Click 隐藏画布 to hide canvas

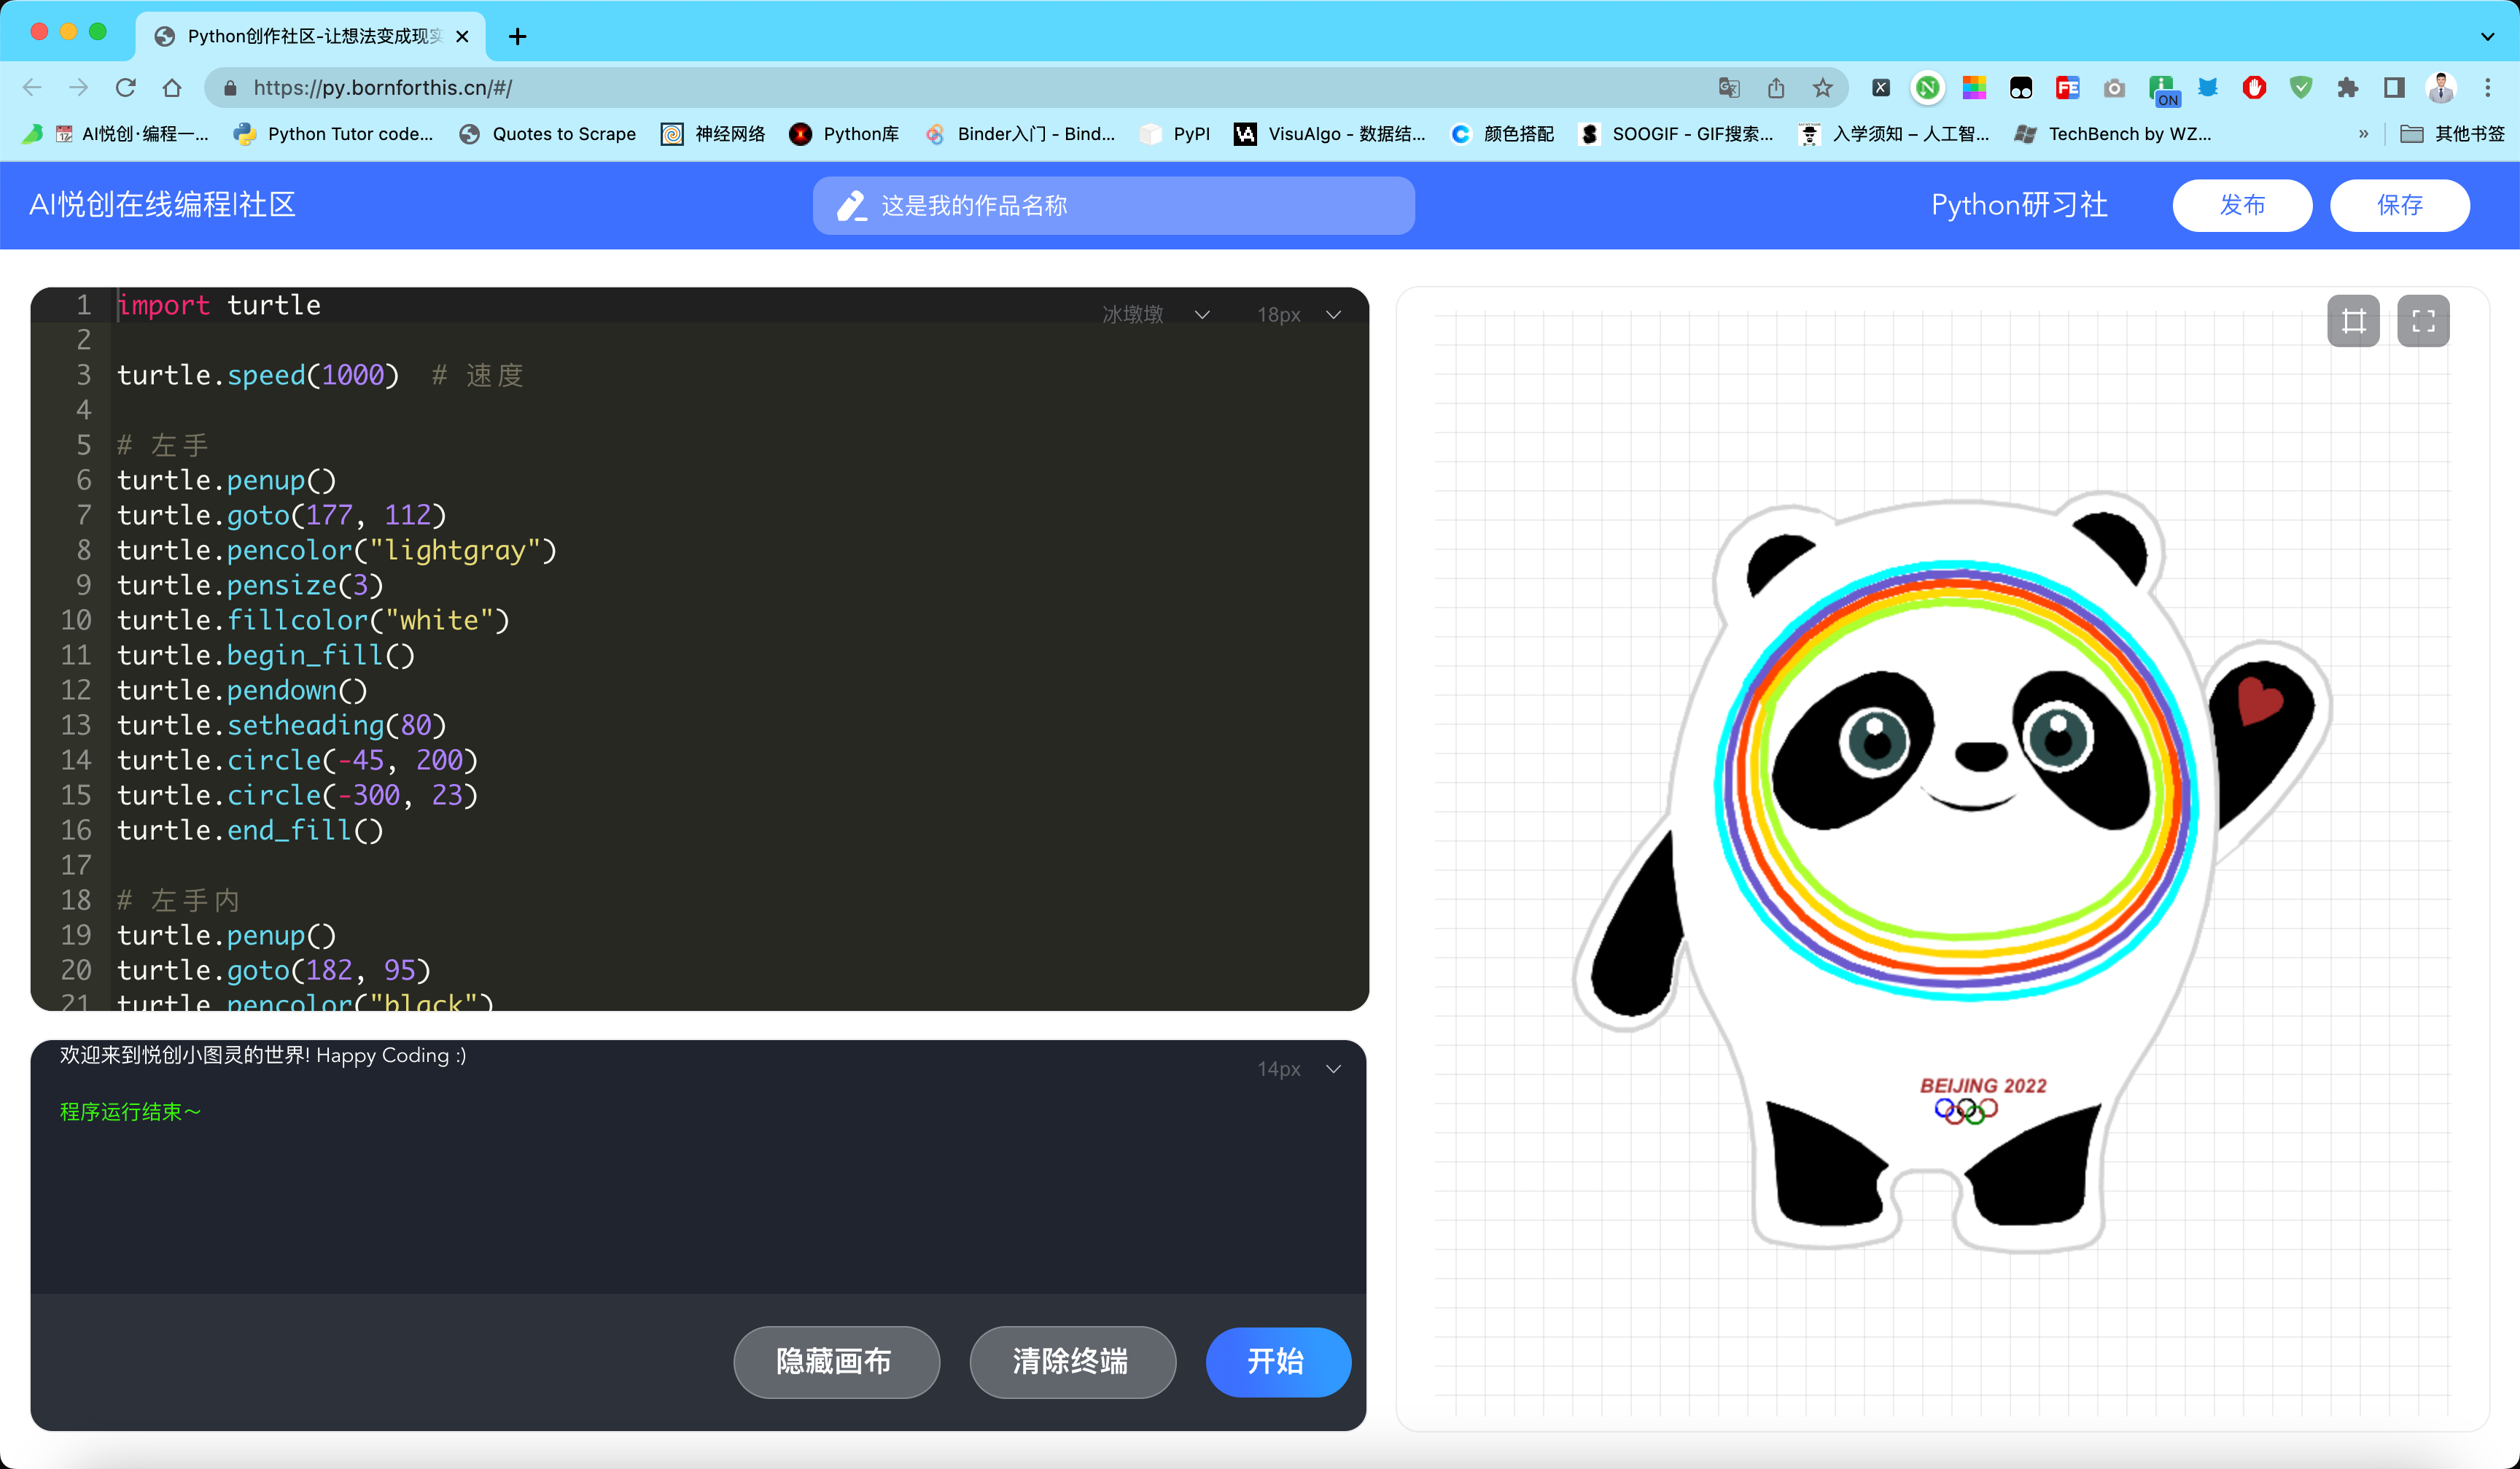[836, 1362]
